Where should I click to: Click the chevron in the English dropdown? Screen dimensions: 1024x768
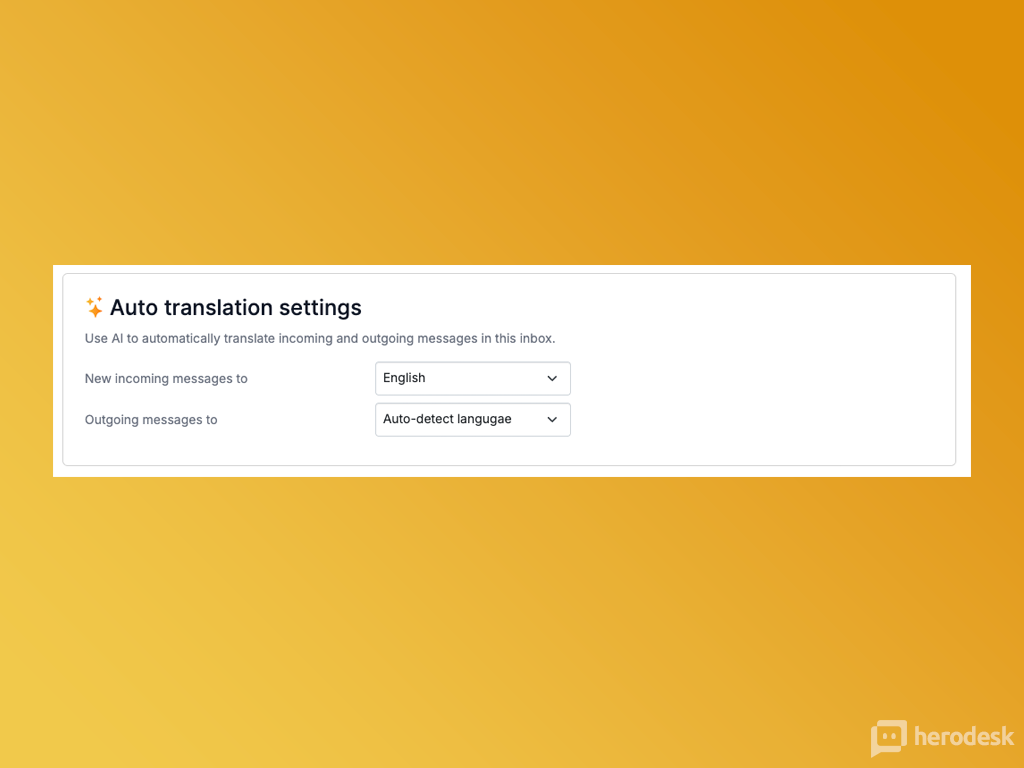pos(552,379)
